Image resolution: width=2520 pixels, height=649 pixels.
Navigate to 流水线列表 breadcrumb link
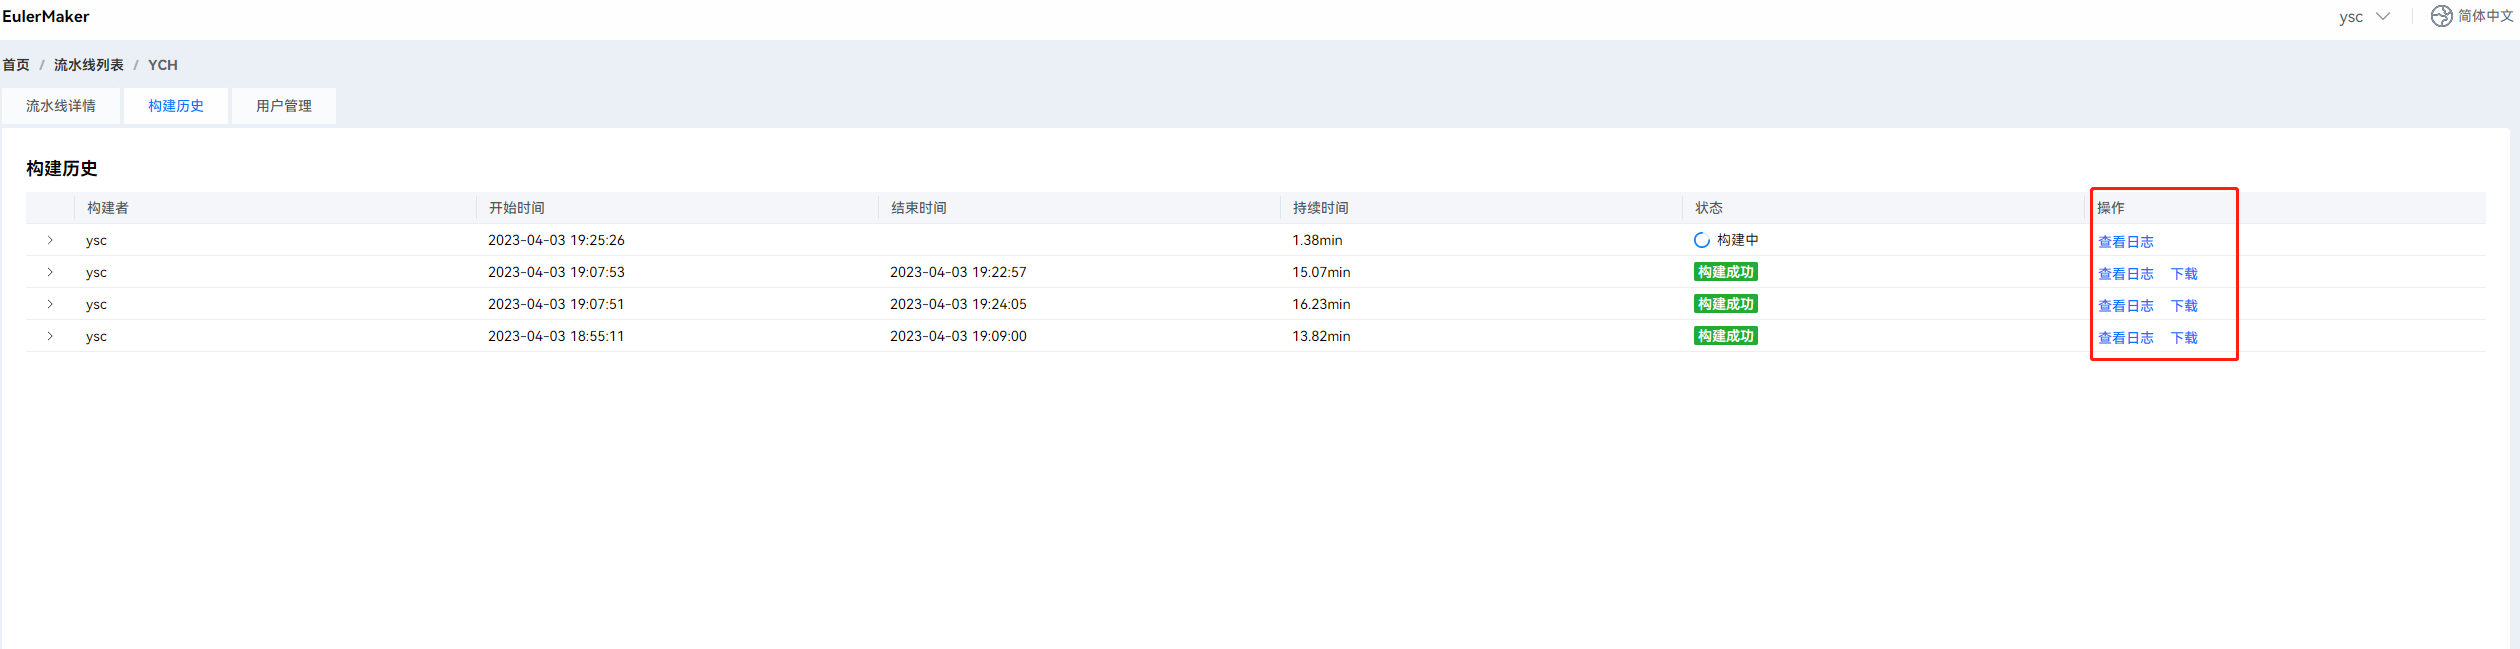tap(89, 65)
